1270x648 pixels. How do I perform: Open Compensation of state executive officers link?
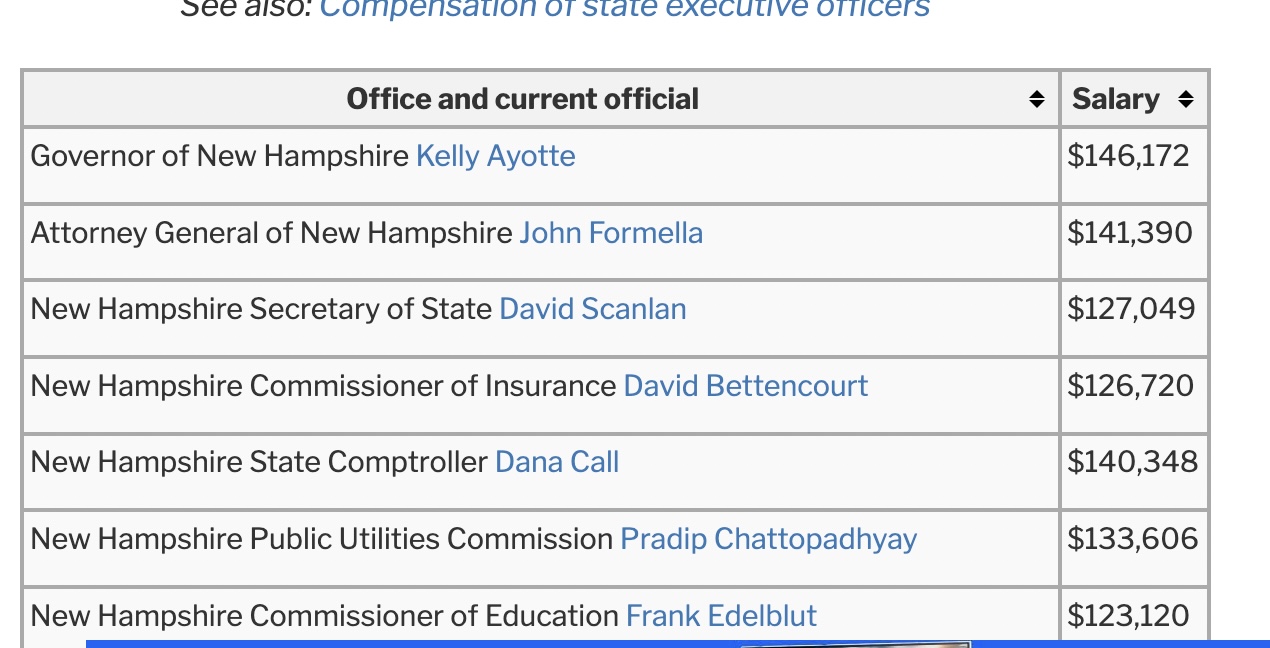coord(624,9)
